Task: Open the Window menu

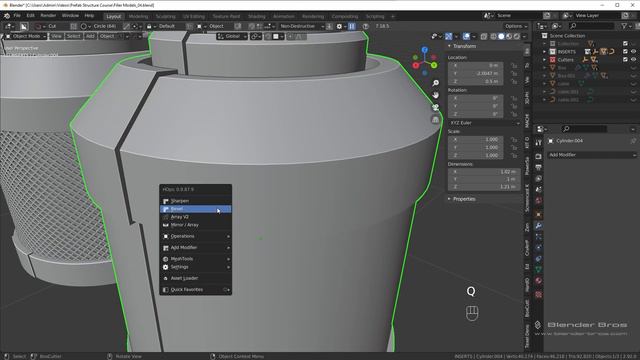Action: click(70, 16)
